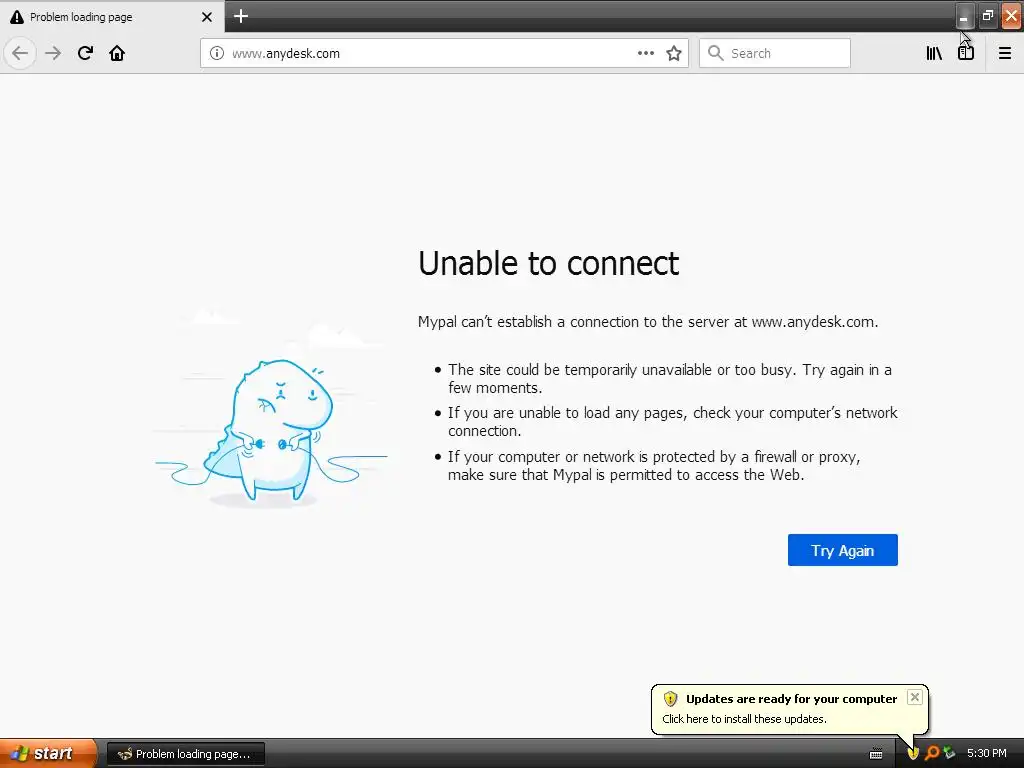Click the 5:30 PM clock

[x=987, y=753]
